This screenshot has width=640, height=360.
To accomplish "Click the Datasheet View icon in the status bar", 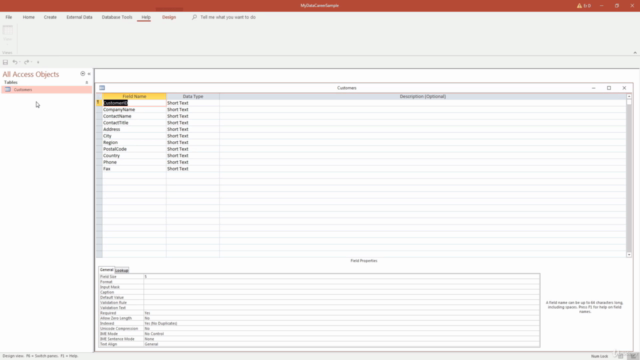I will [620, 356].
